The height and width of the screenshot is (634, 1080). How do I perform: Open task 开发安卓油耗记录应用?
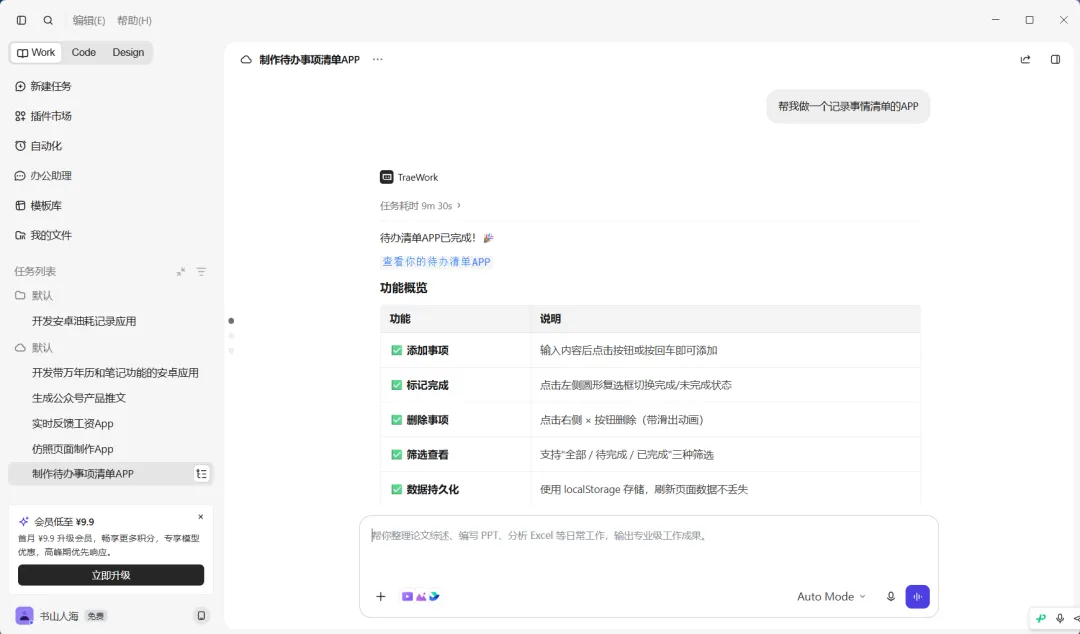[x=84, y=321]
